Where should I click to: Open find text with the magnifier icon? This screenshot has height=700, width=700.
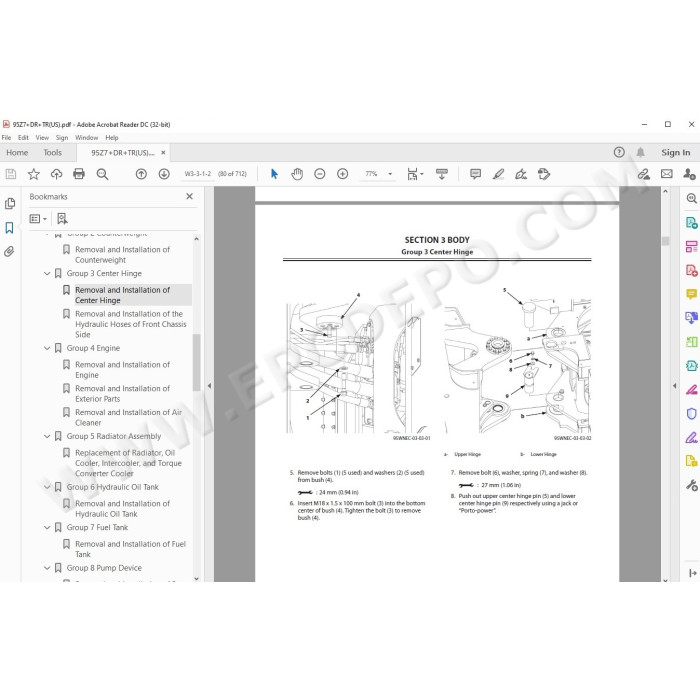(102, 174)
